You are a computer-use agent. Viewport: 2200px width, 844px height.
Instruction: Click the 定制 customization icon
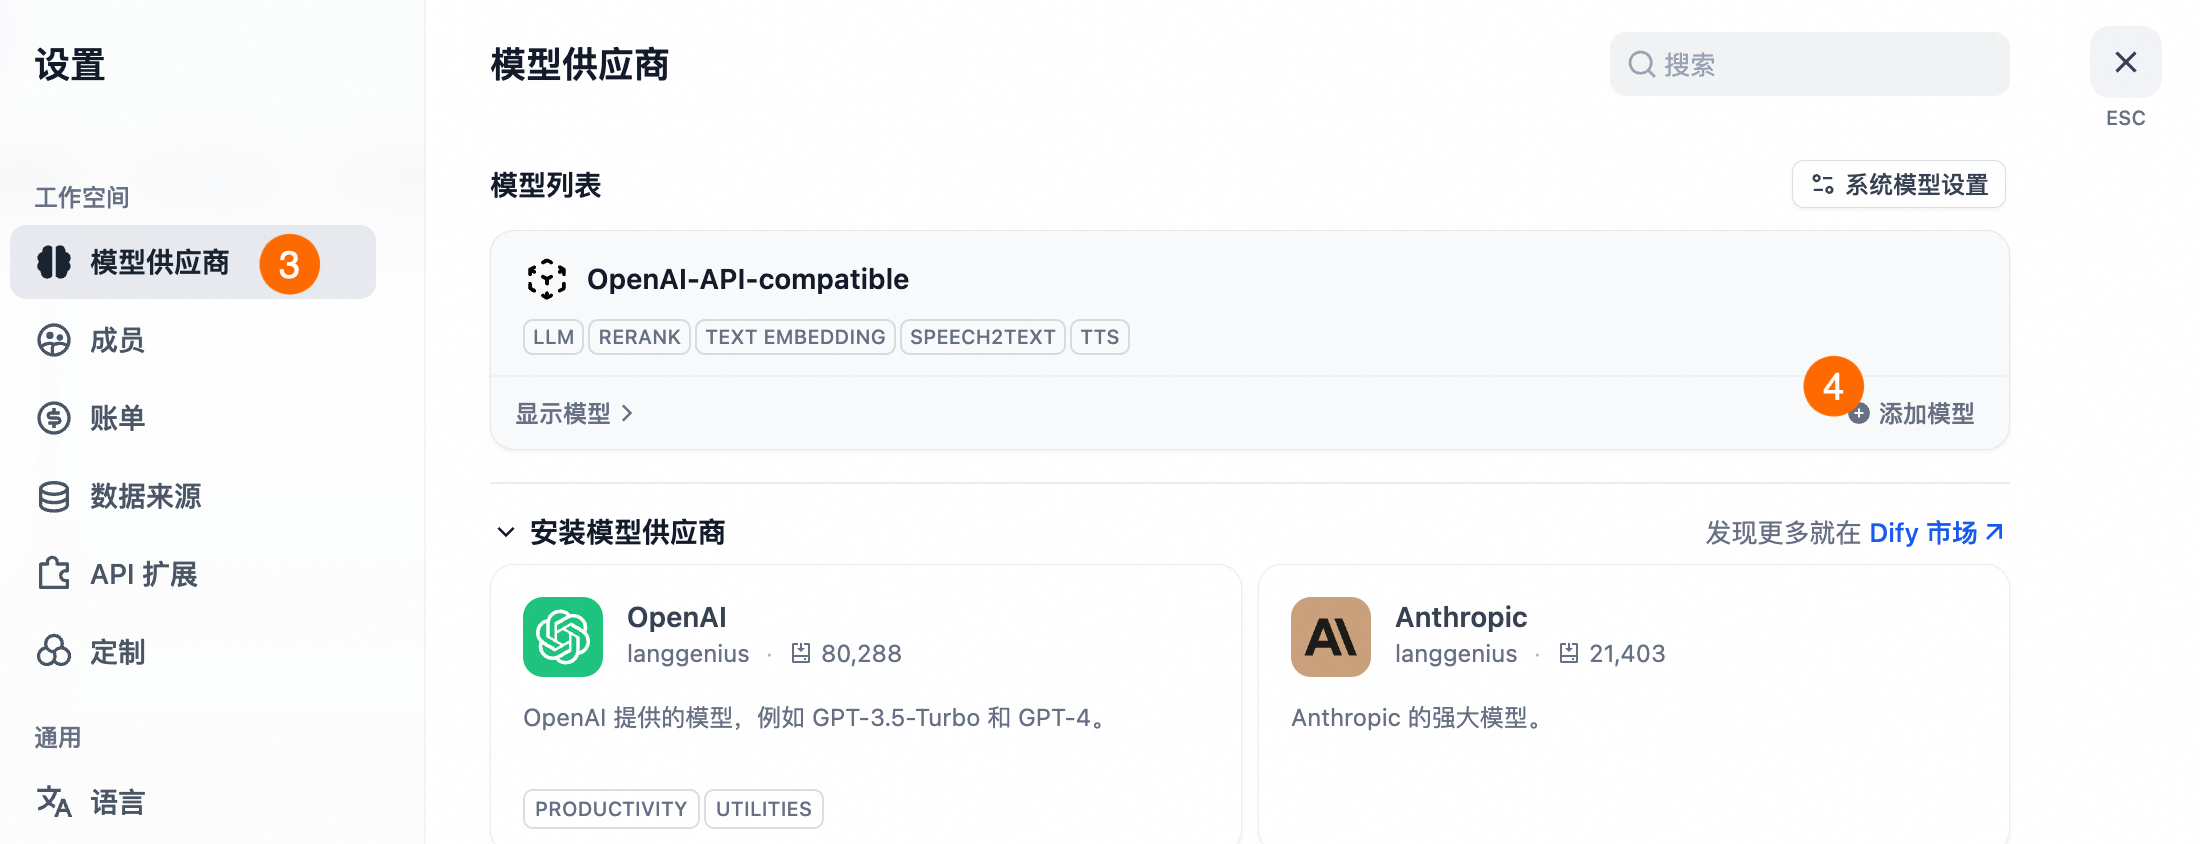tap(54, 652)
